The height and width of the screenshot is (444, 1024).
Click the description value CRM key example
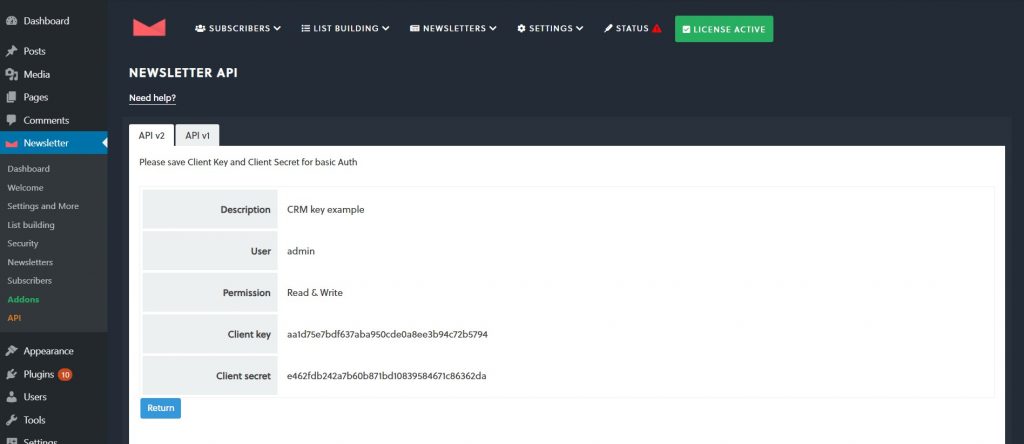326,210
